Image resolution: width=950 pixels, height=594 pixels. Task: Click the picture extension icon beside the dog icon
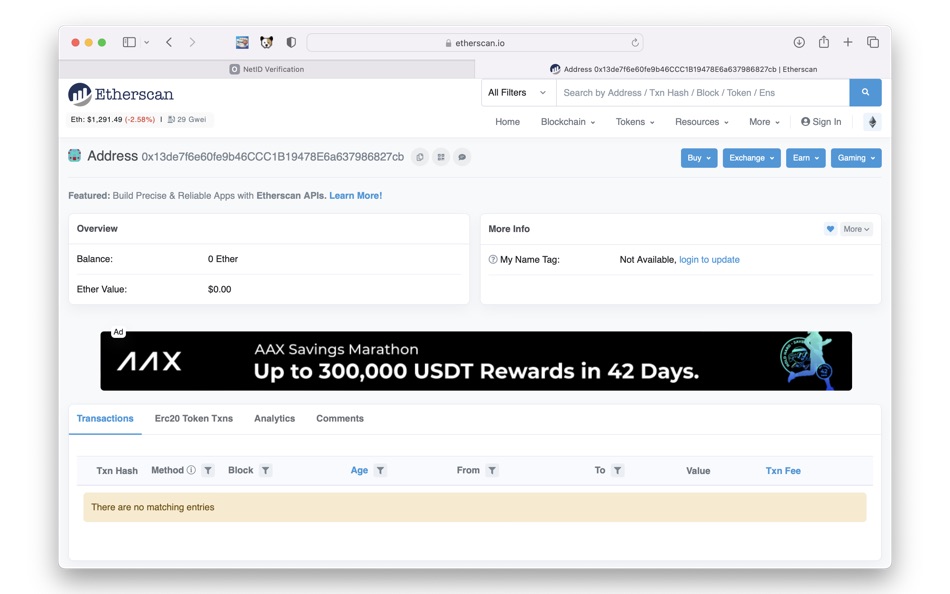click(242, 42)
